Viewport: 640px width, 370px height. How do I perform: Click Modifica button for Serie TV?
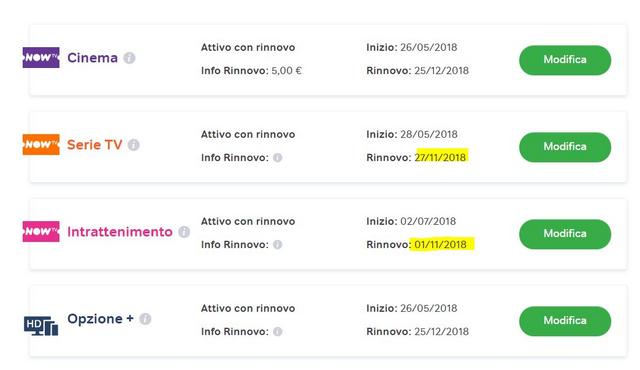(565, 147)
